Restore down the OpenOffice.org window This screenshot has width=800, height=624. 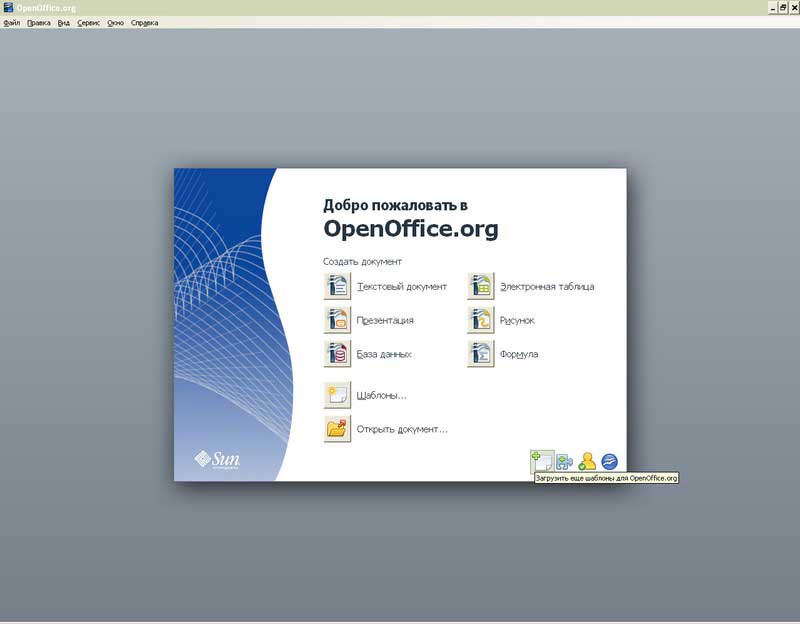pos(783,8)
